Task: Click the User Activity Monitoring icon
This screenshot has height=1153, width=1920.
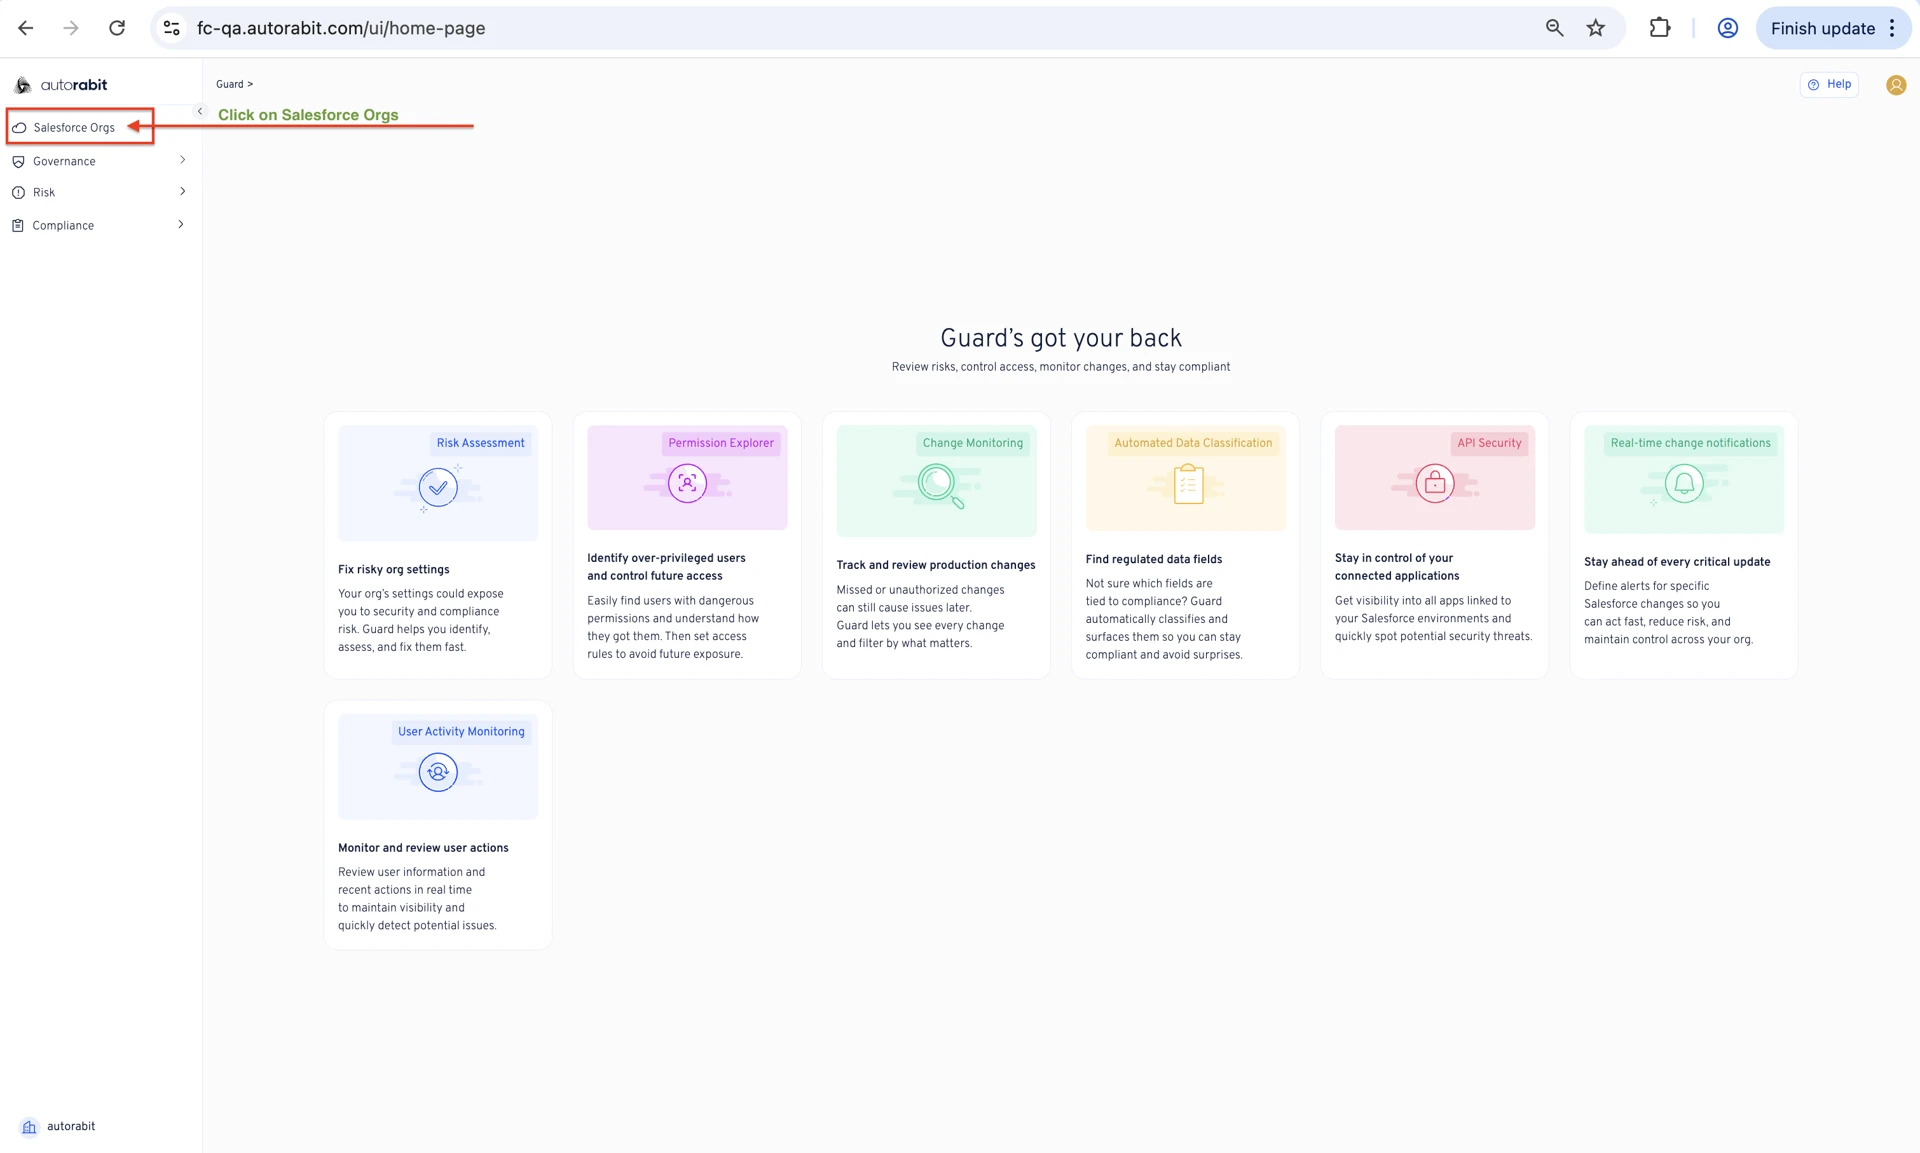Action: (x=438, y=772)
